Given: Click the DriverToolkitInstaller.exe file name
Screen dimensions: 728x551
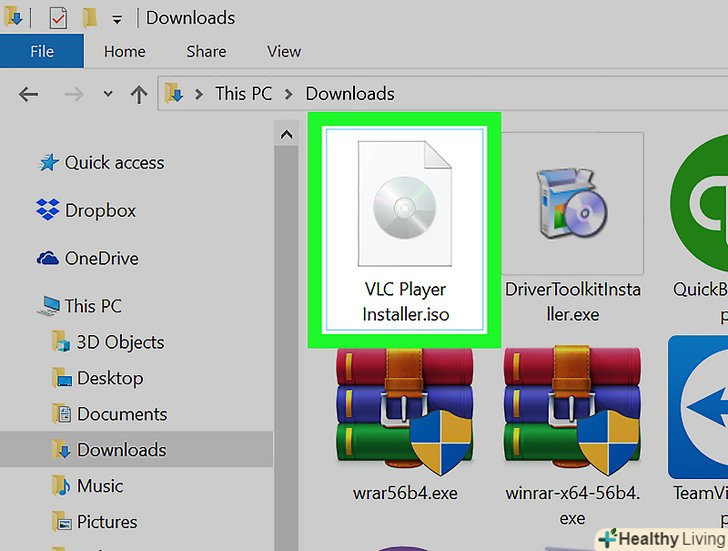Looking at the screenshot, I should tap(572, 302).
